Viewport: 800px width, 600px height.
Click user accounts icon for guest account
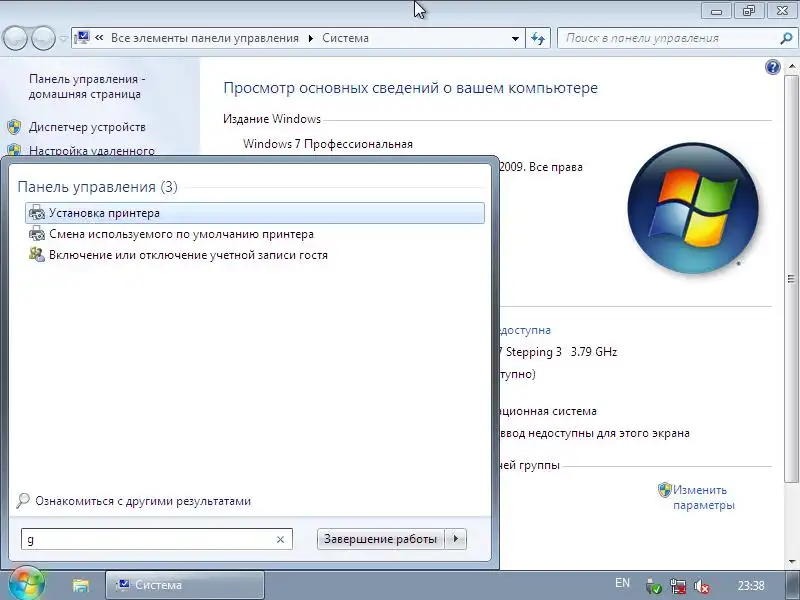37,255
